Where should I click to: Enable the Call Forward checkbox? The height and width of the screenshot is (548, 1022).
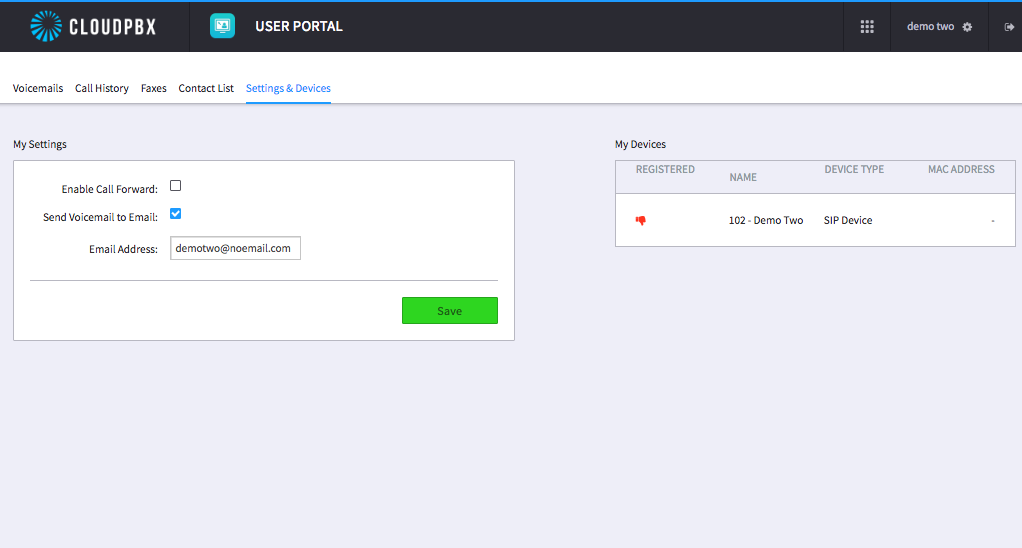175,186
